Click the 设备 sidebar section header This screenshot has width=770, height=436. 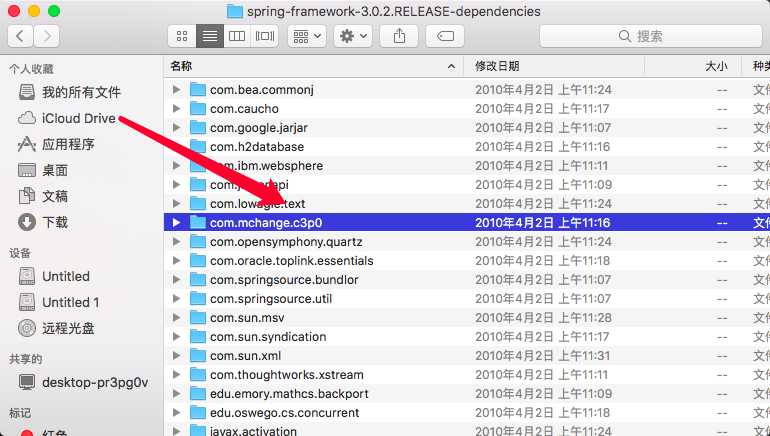20,253
